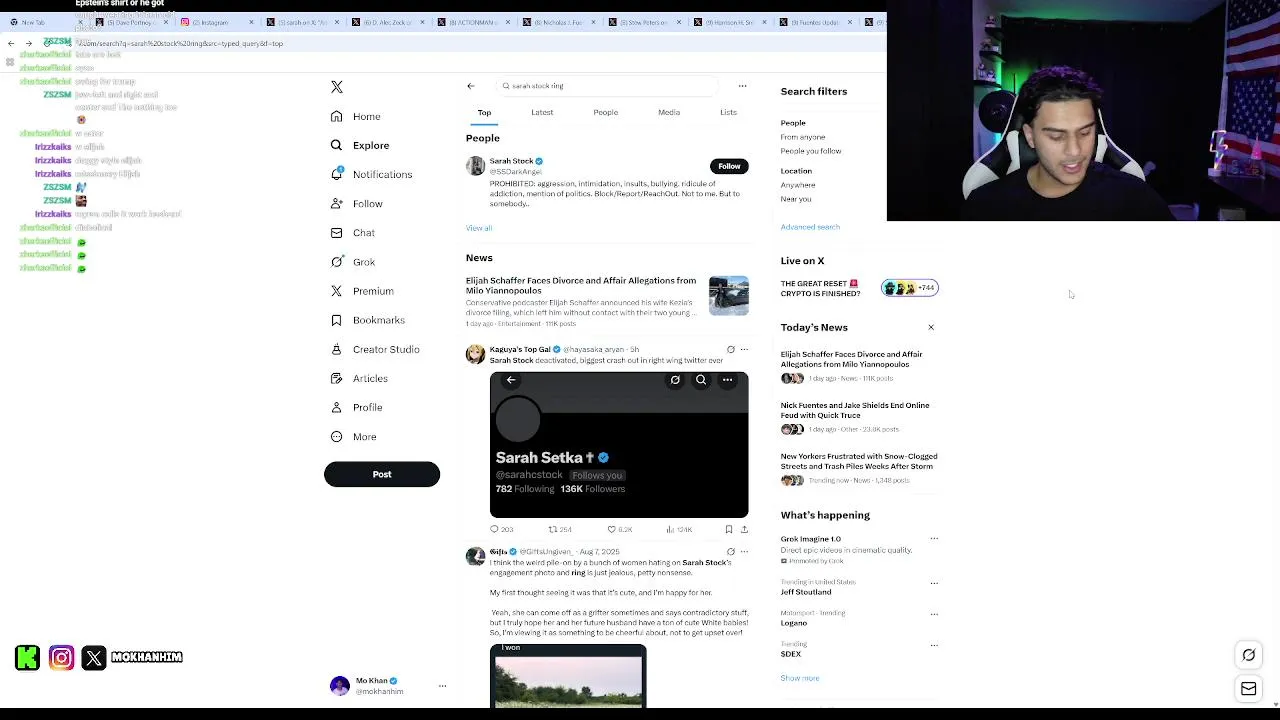Viewport: 1280px width, 720px height.
Task: Open Profile in the sidebar
Action: (357, 407)
